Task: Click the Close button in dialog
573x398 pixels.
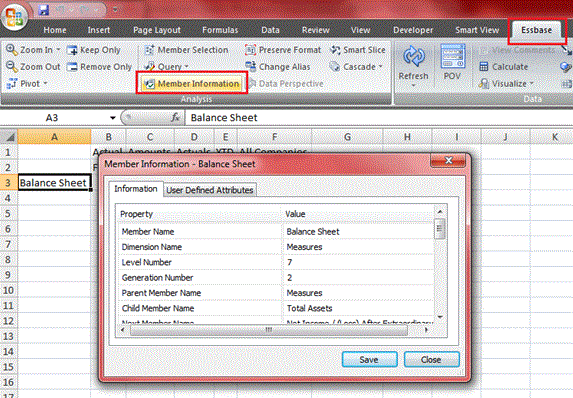Action: pyautogui.click(x=431, y=360)
